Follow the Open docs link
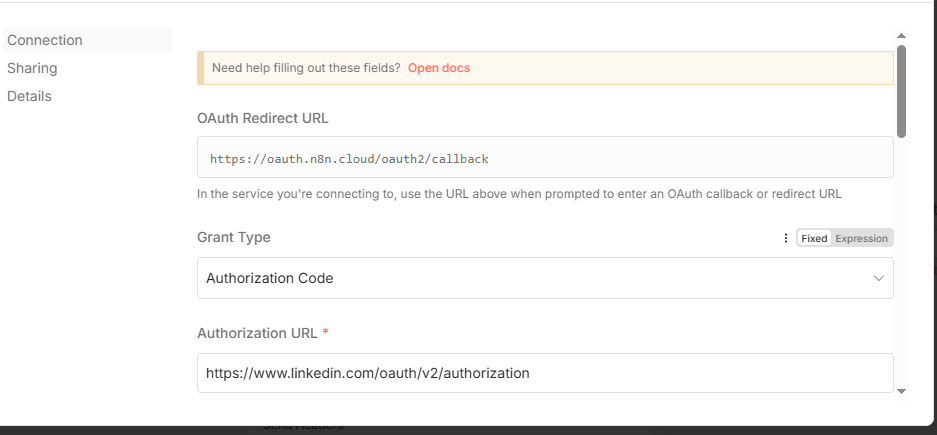 [x=438, y=68]
